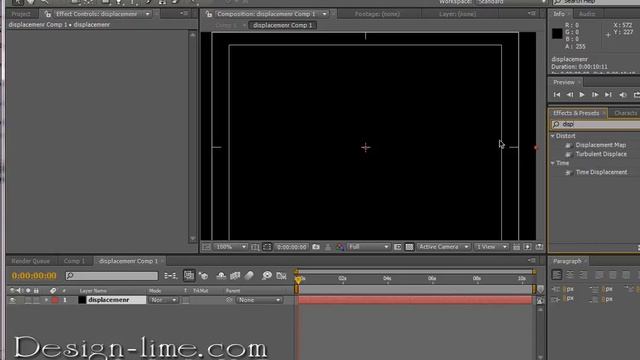The height and width of the screenshot is (360, 640).
Task: Select Effect Controls: displacemenr tab
Action: tap(96, 14)
